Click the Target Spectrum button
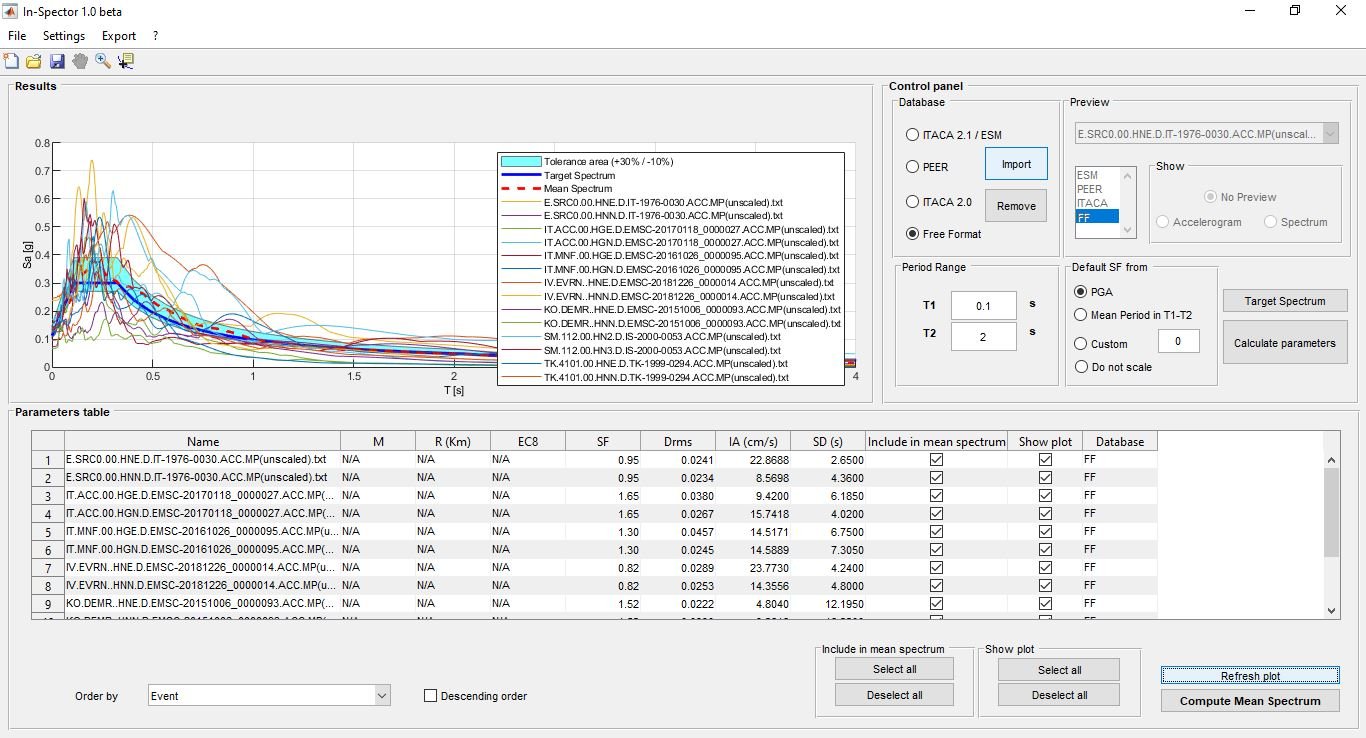This screenshot has height=738, width=1366. pos(1285,300)
